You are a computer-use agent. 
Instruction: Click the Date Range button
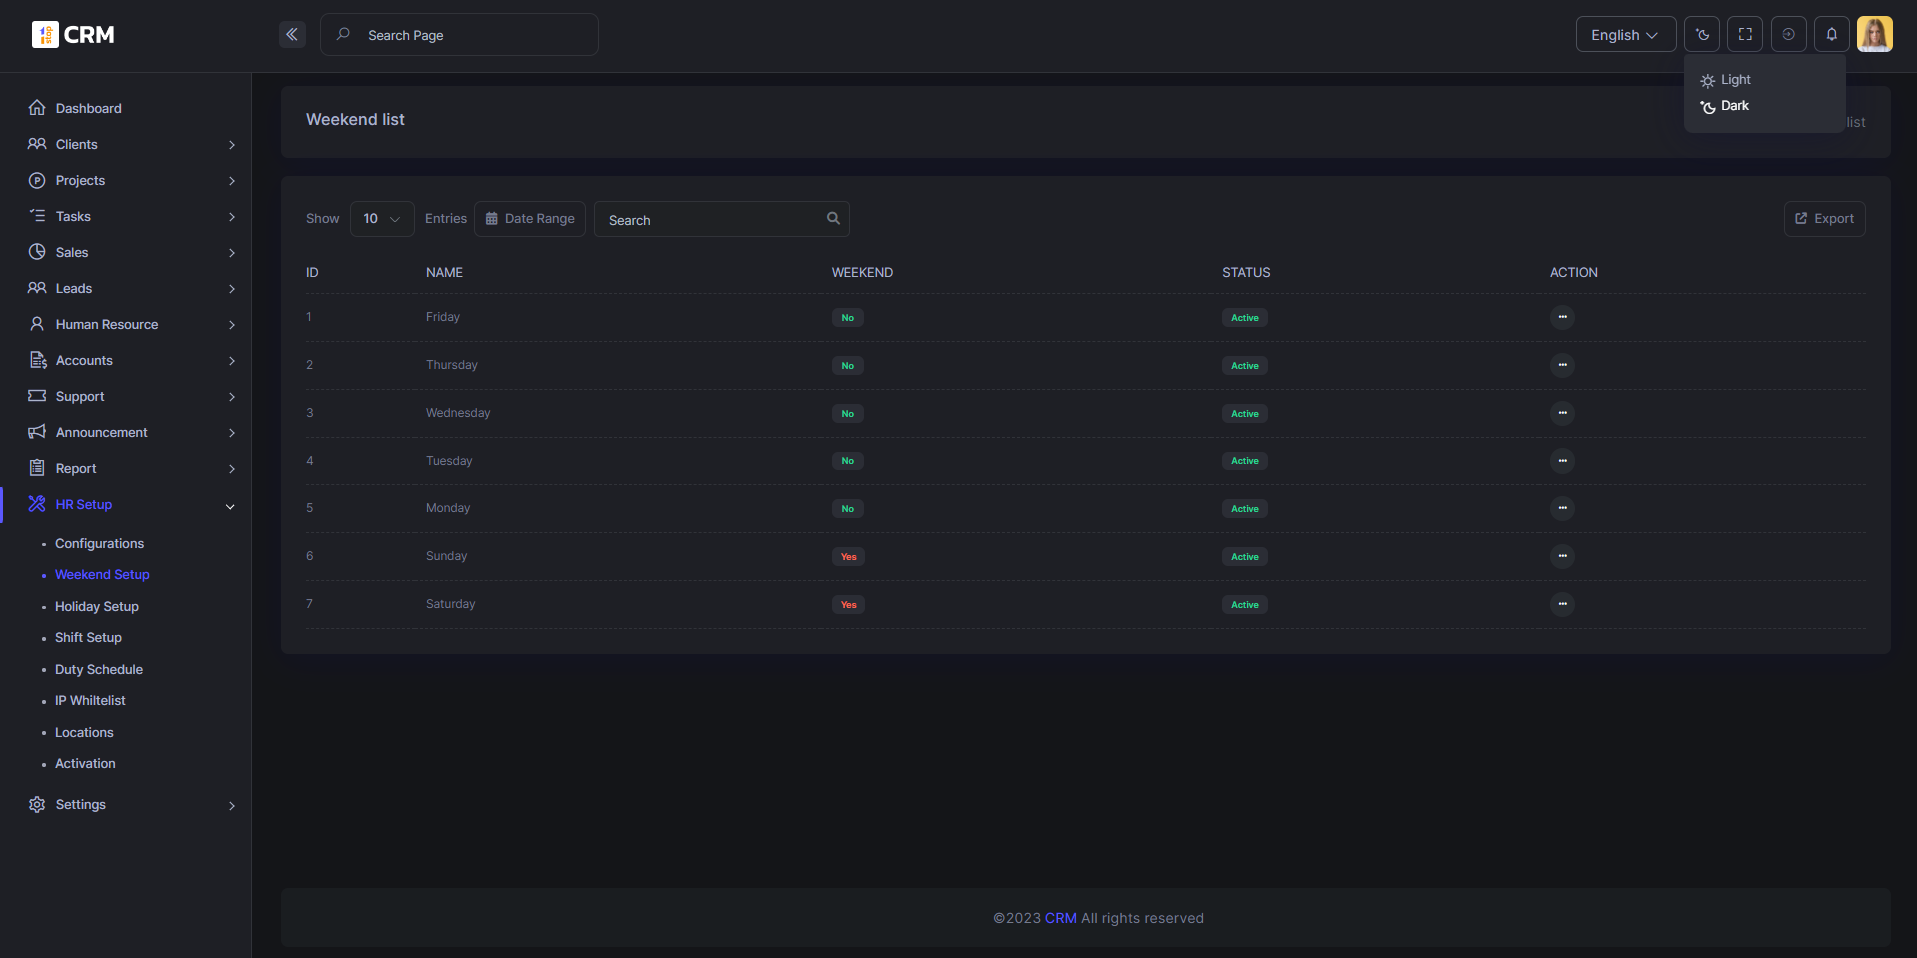coord(530,219)
